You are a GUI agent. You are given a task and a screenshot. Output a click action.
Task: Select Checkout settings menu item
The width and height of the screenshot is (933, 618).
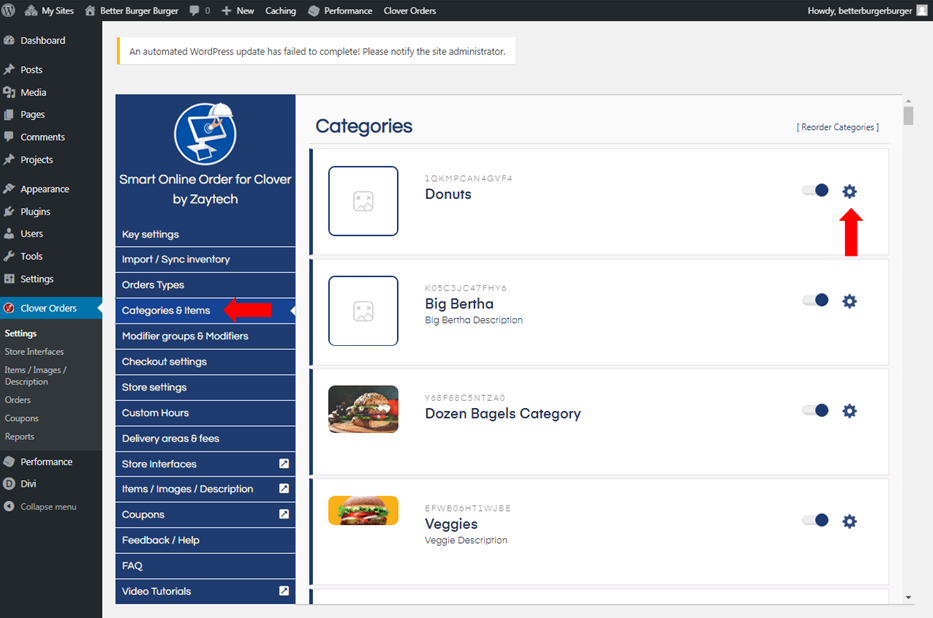pos(205,362)
